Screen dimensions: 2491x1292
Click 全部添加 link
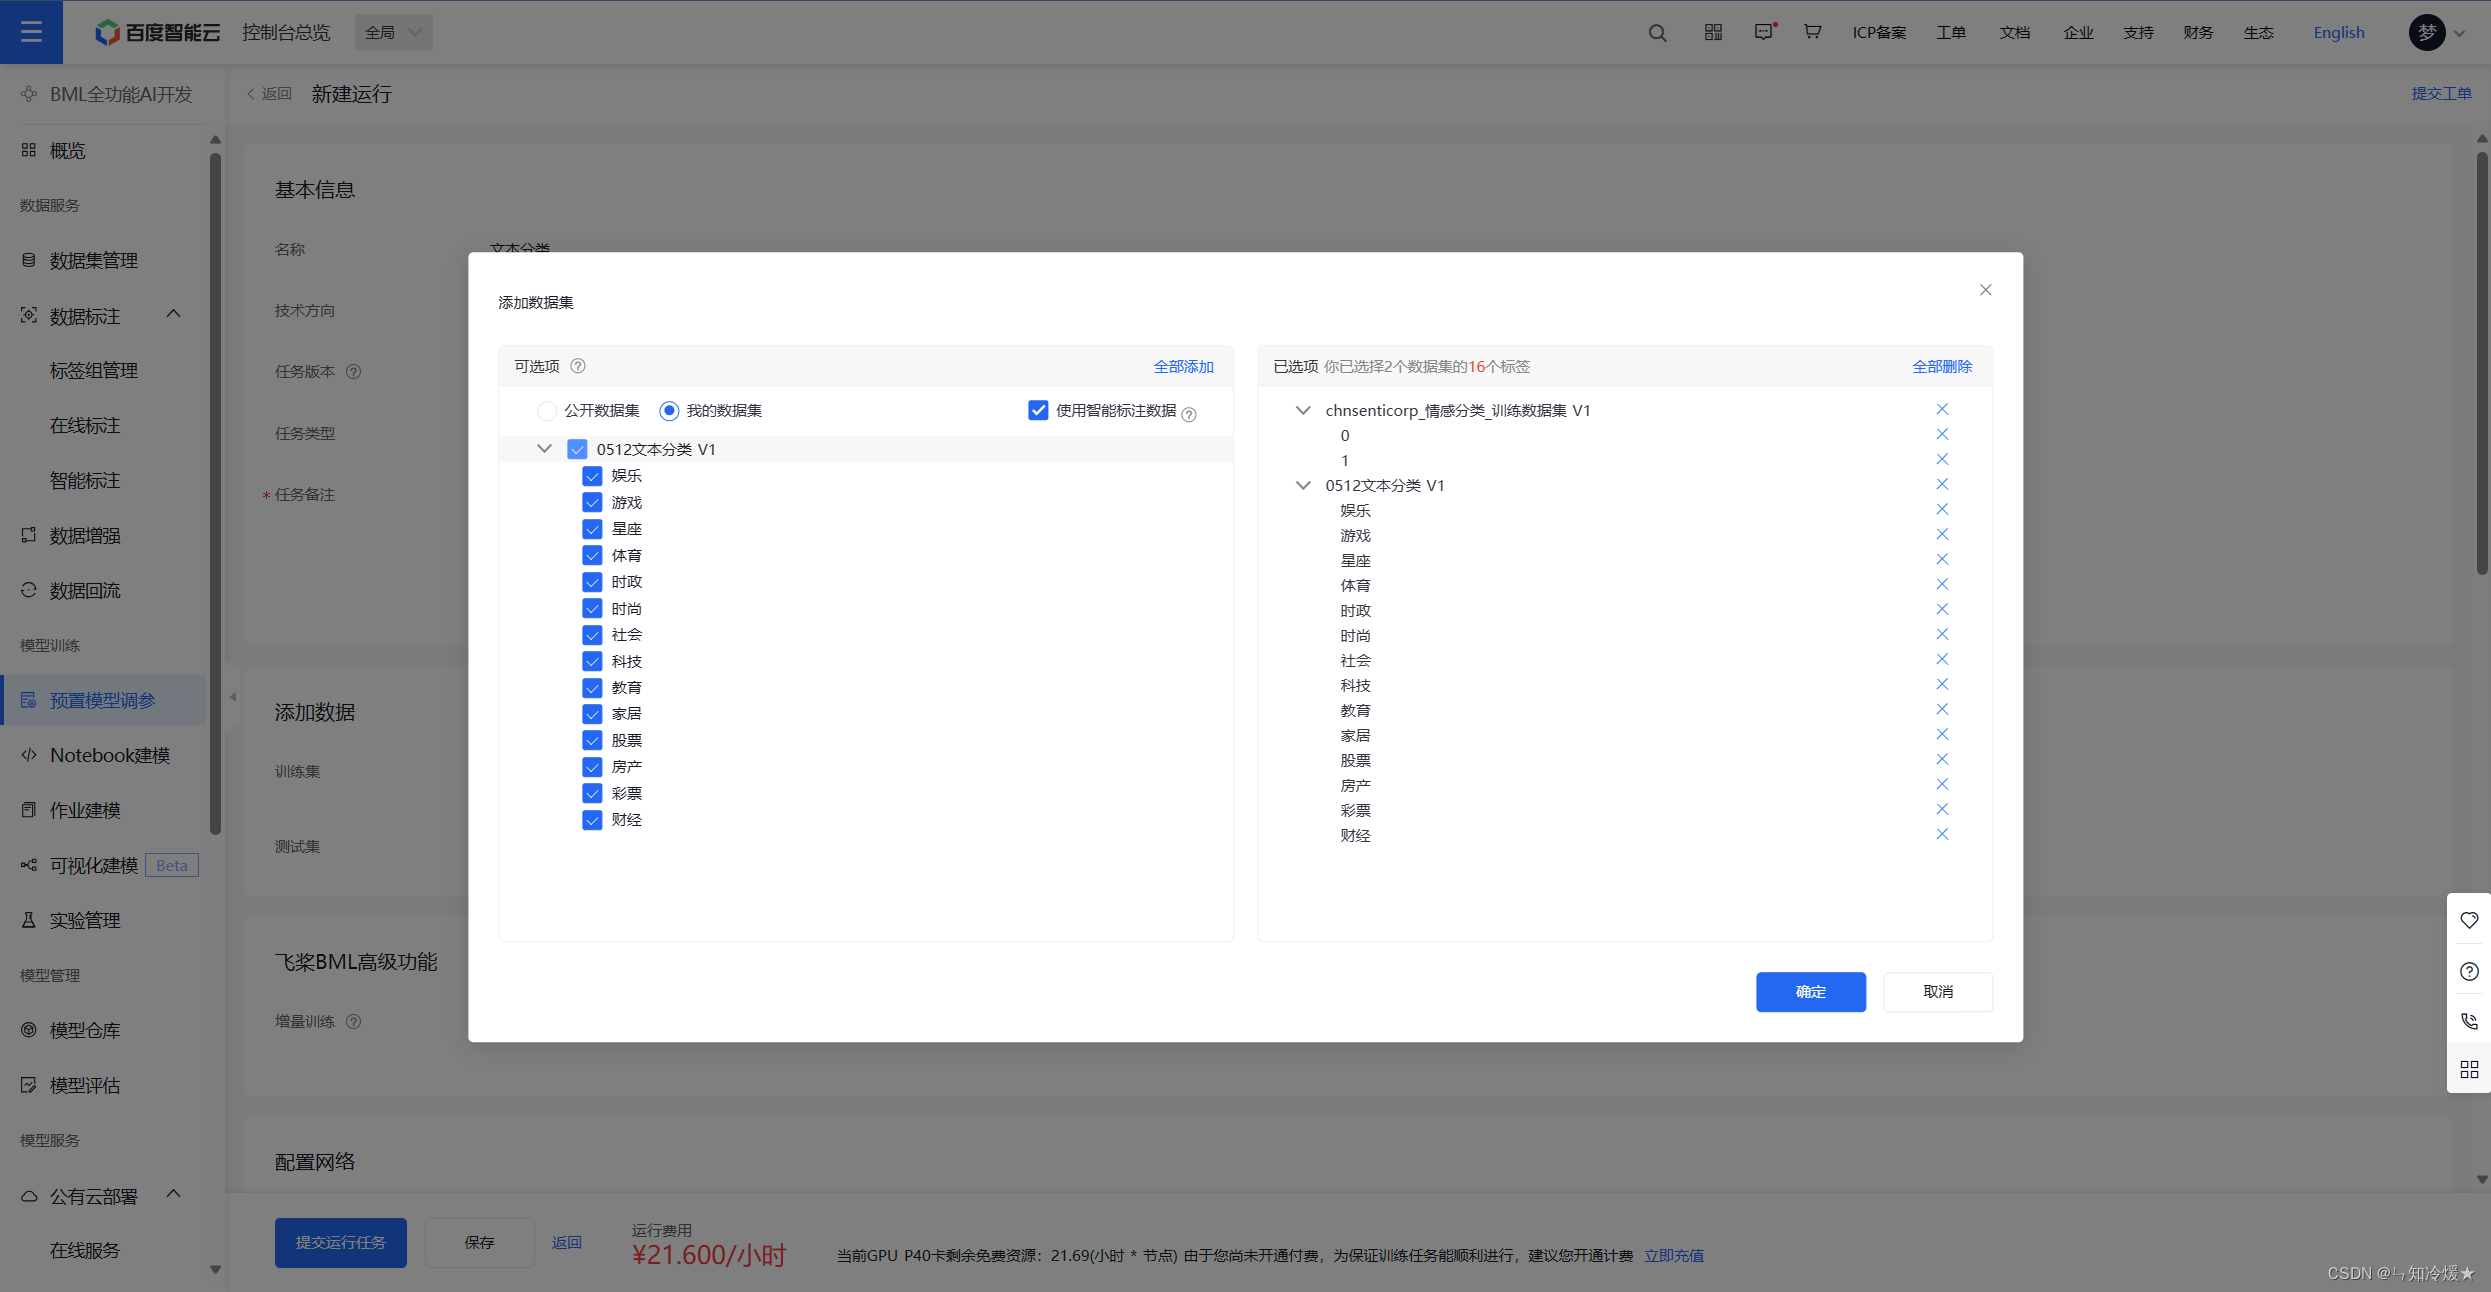pos(1183,367)
